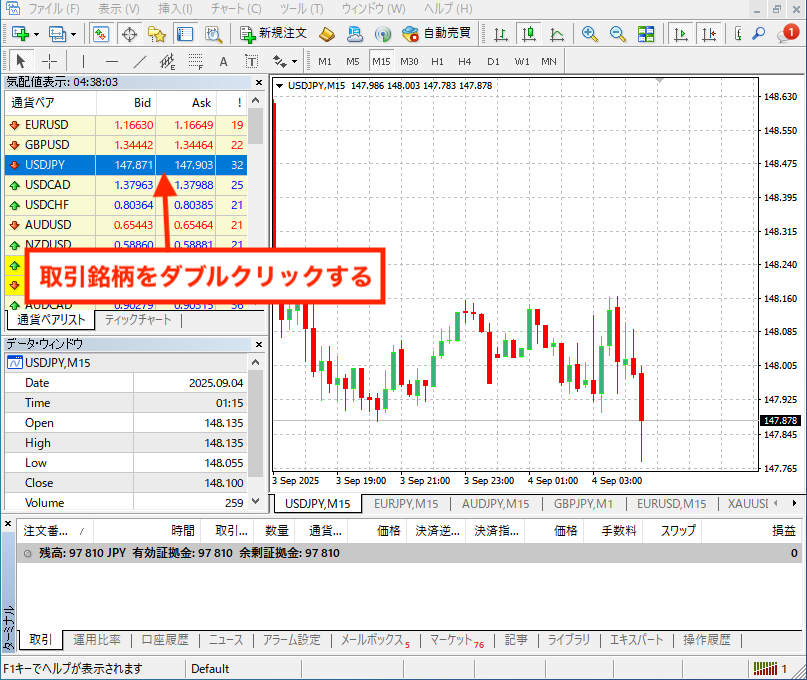The width and height of the screenshot is (807, 680).
Task: Zoom in on the chart
Action: click(590, 33)
